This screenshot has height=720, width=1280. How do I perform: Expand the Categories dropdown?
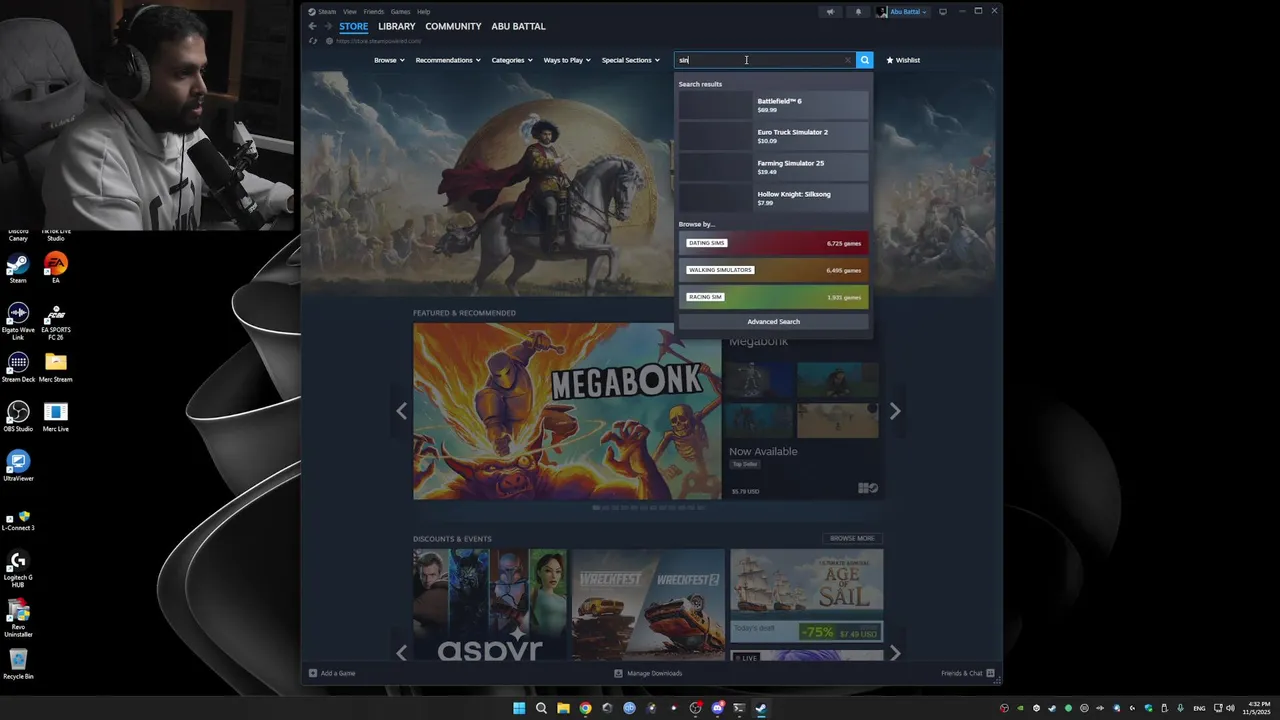512,60
